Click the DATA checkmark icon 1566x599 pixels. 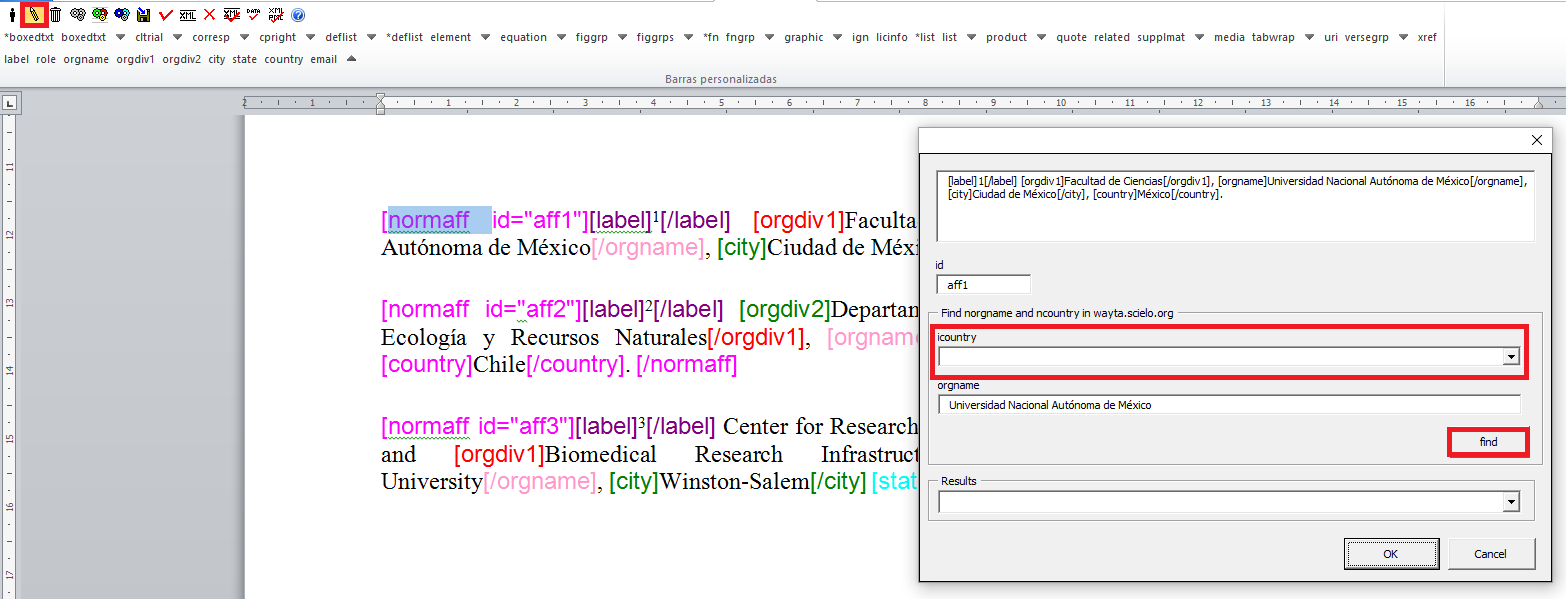click(x=254, y=15)
